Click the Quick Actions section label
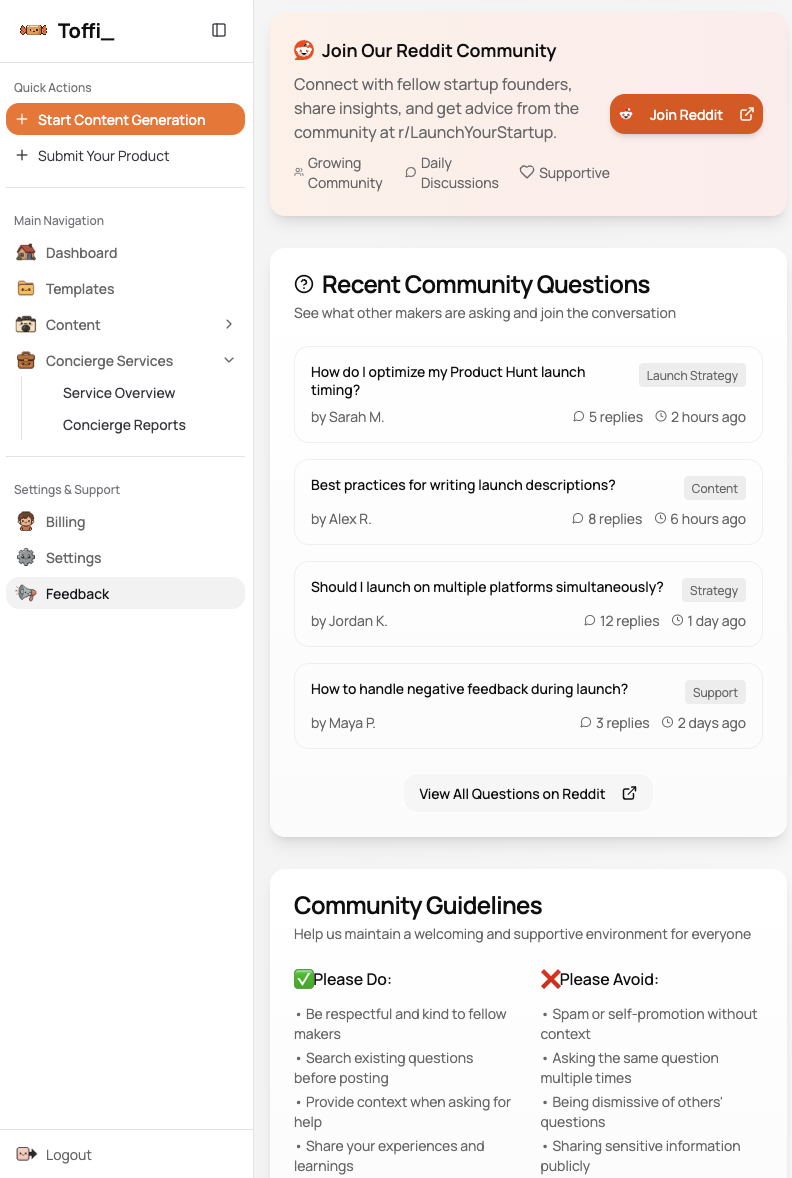792x1178 pixels. pyautogui.click(x=53, y=87)
